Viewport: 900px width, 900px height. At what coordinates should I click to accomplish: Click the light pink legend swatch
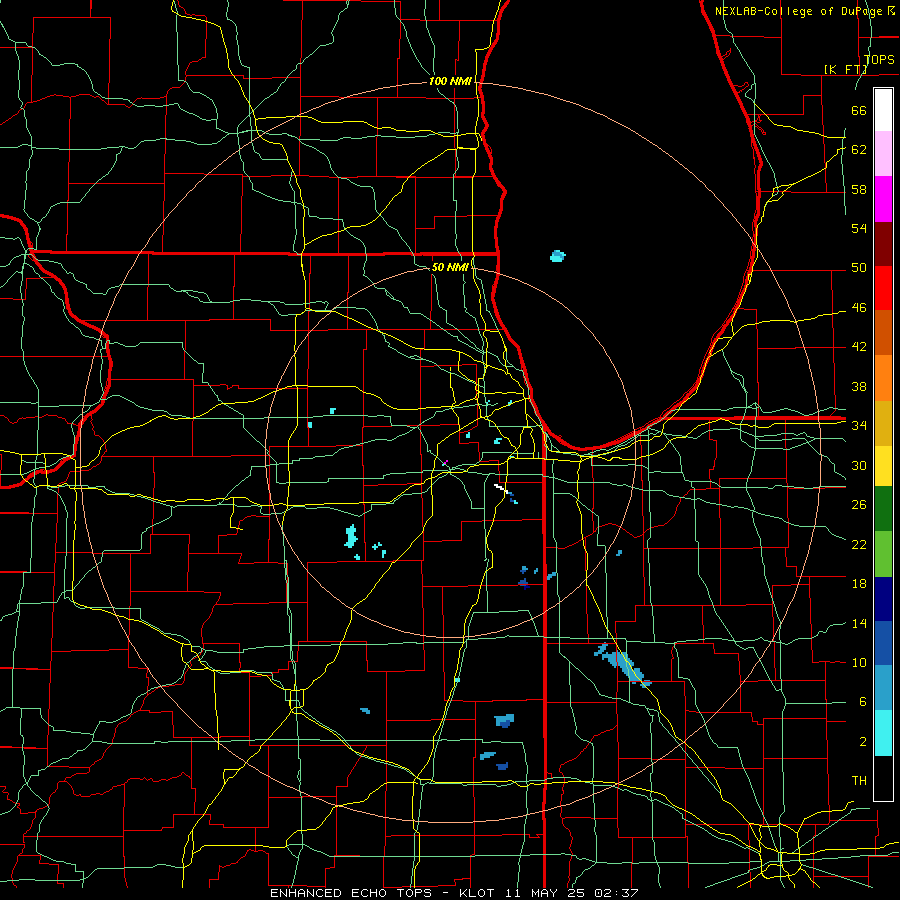[x=883, y=154]
